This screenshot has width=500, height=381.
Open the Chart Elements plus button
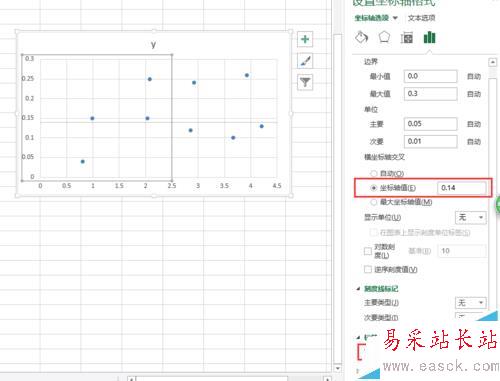[305, 39]
